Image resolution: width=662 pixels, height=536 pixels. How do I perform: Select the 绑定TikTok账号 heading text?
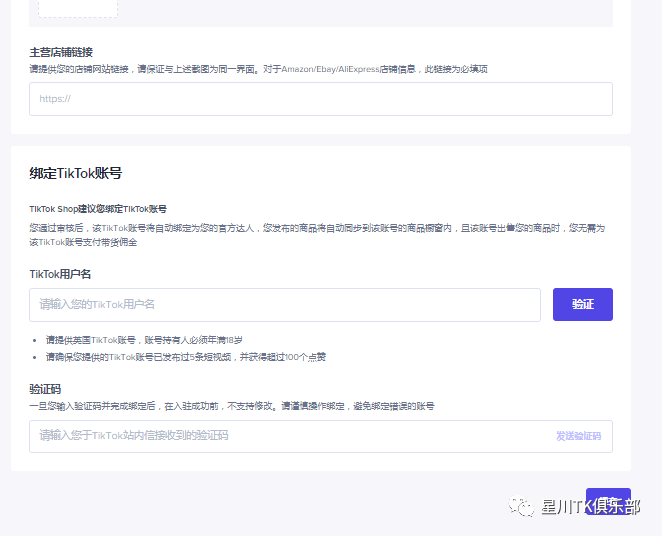click(76, 173)
